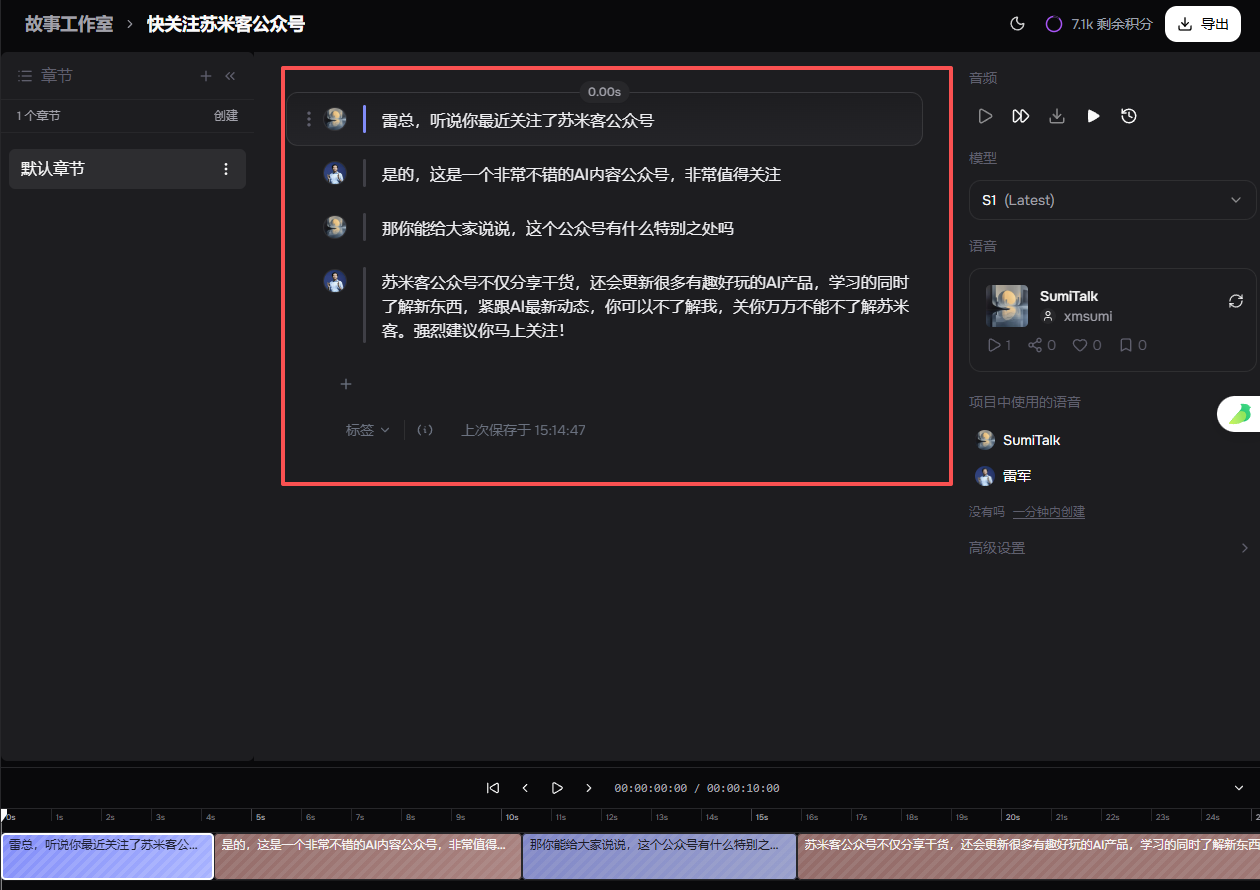Click the 一分钟内创建 link
The image size is (1260, 890).
coord(1048,512)
